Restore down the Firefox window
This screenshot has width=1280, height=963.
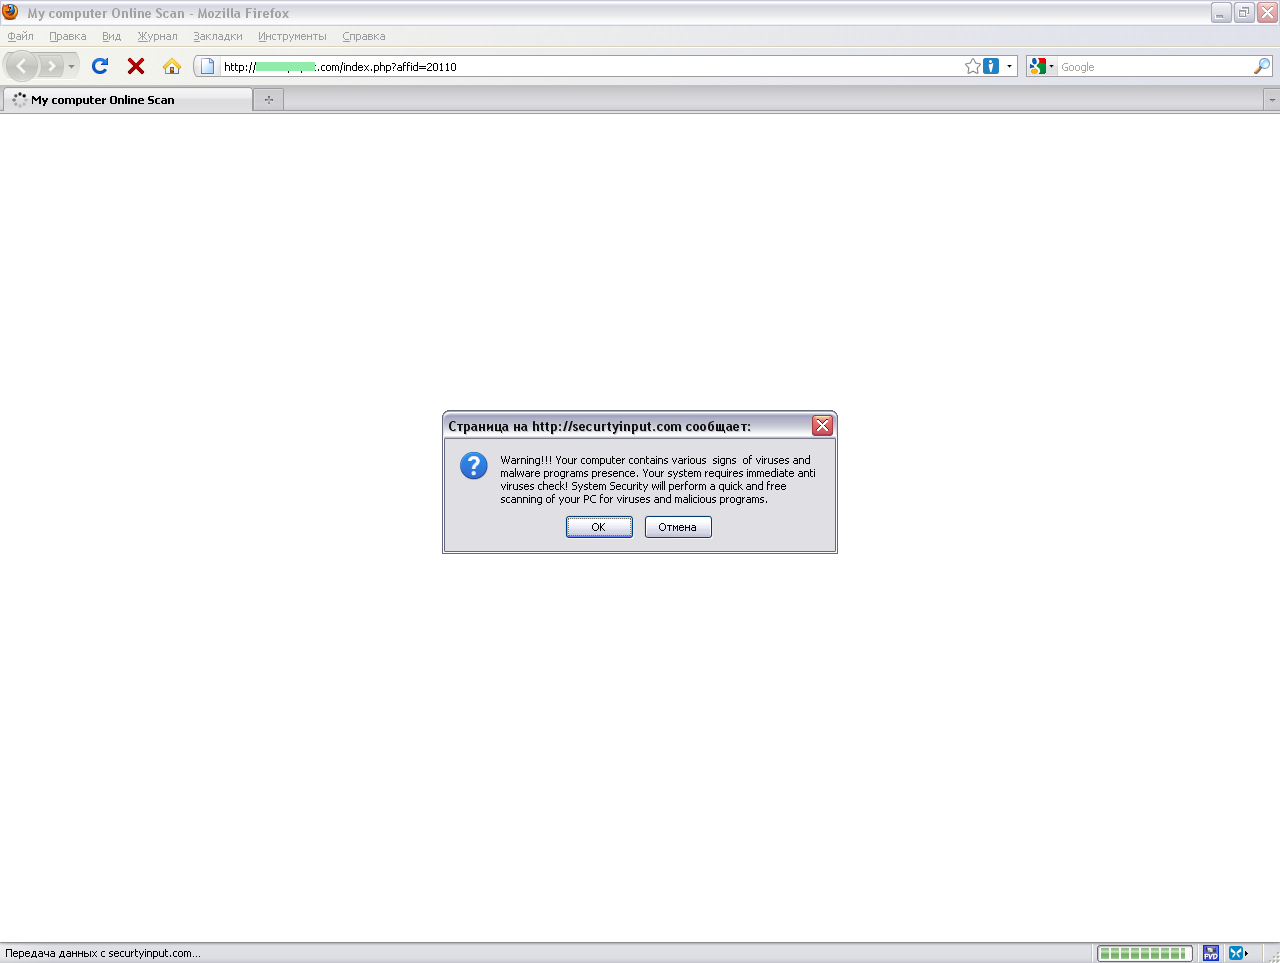click(1244, 12)
